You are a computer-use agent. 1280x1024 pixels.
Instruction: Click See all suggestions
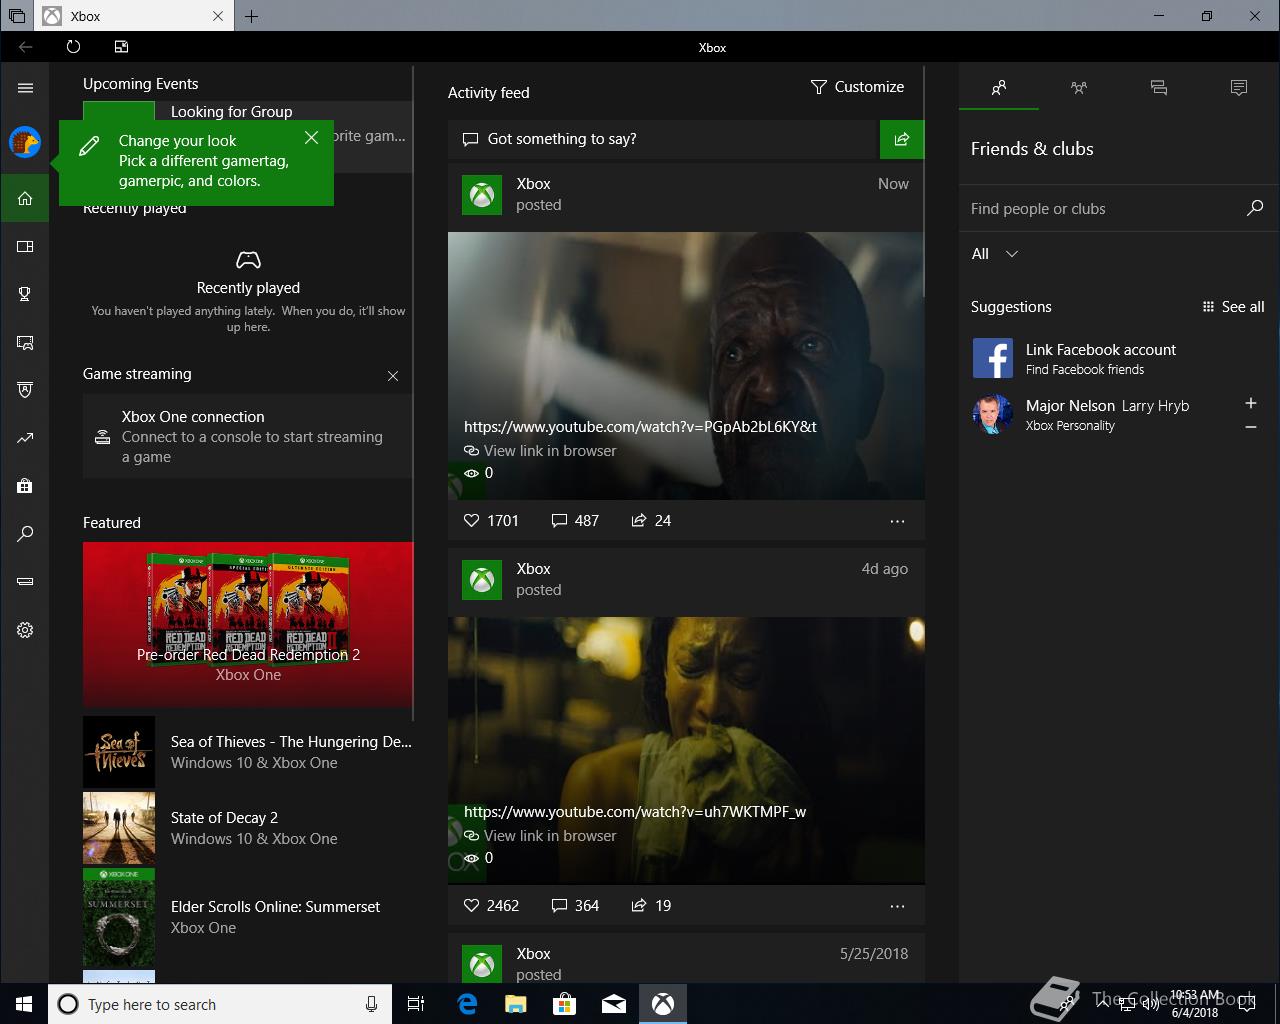(x=1233, y=307)
